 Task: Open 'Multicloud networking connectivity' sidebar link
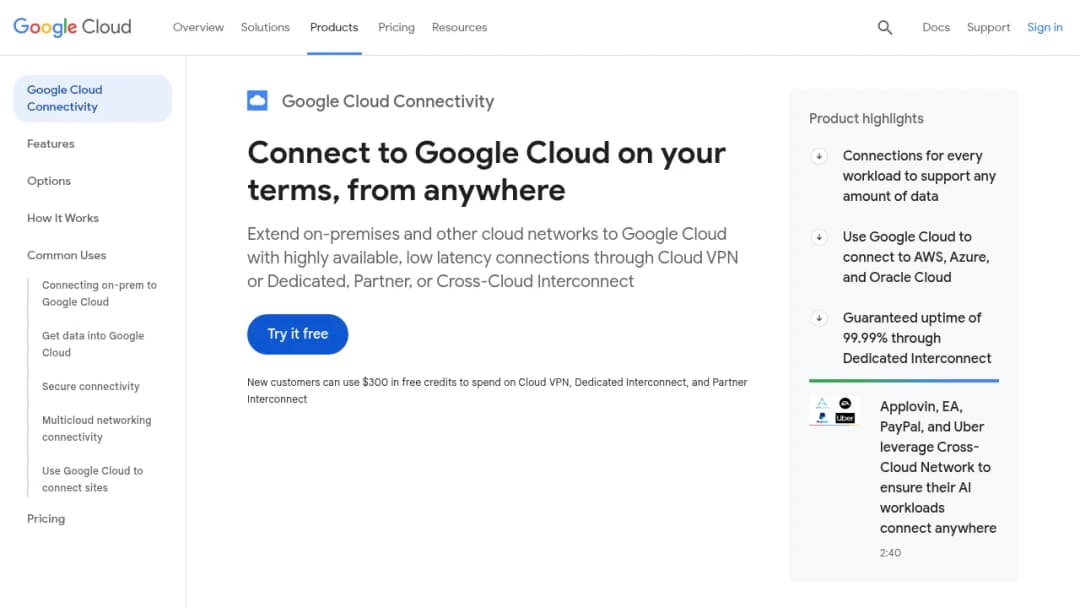click(96, 428)
